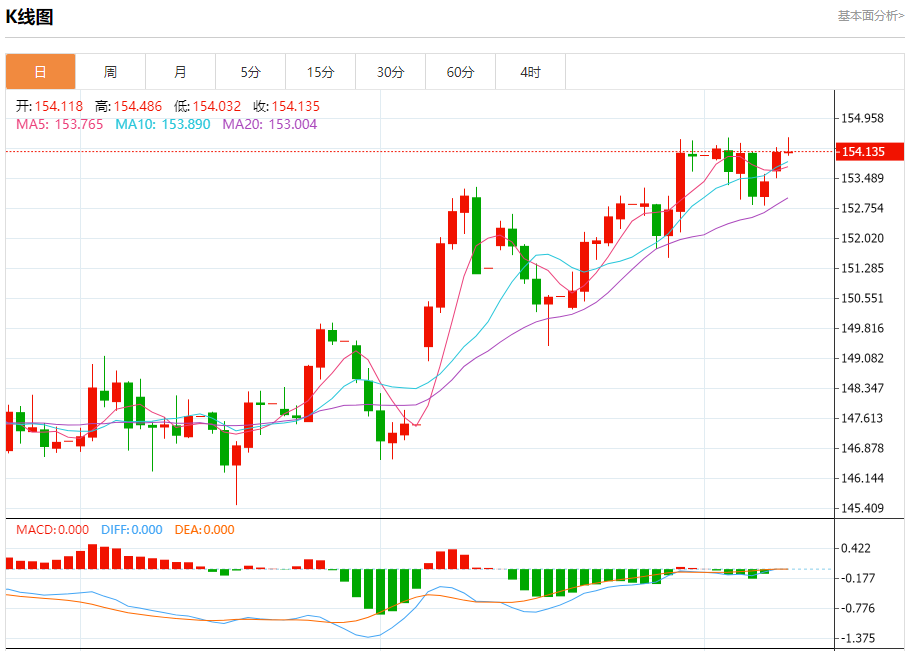This screenshot has height=651, width=911.
Task: Click the K线图 heading
Action: pos(30,17)
